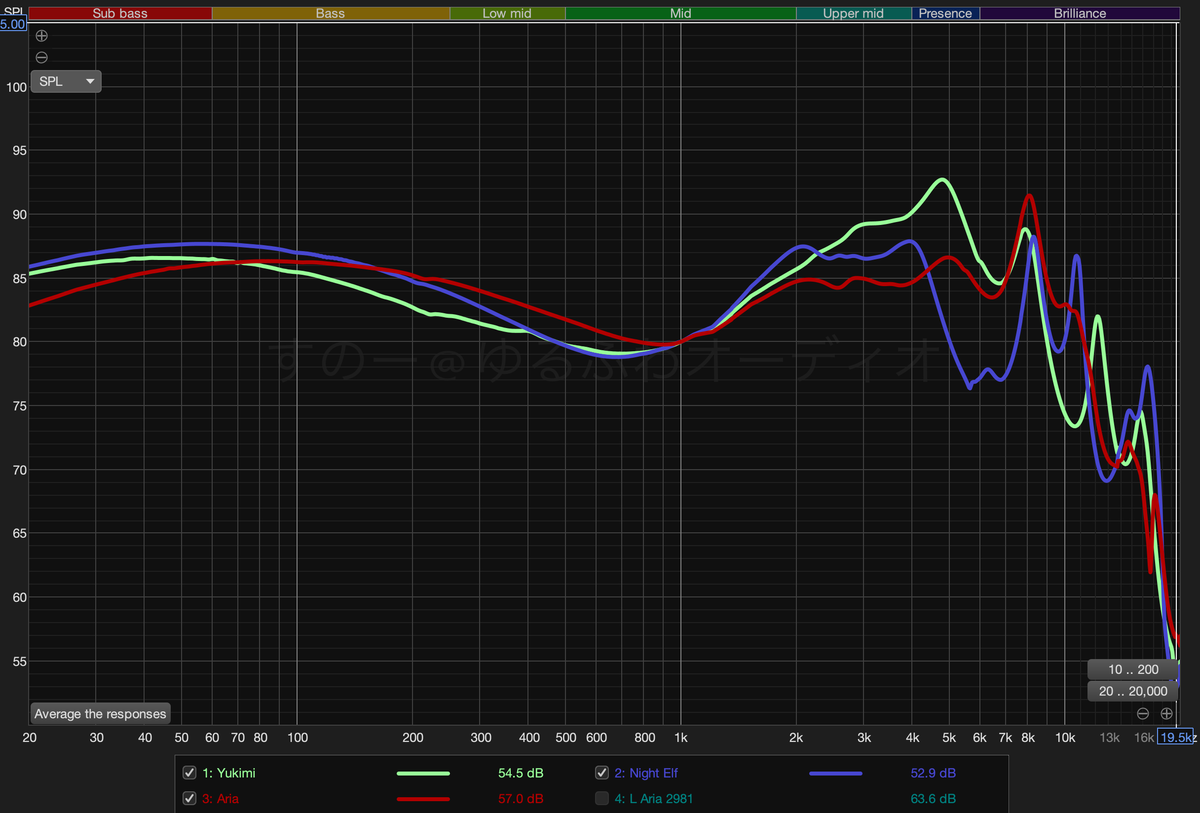
Task: Select the Sub bass band label
Action: (x=120, y=13)
